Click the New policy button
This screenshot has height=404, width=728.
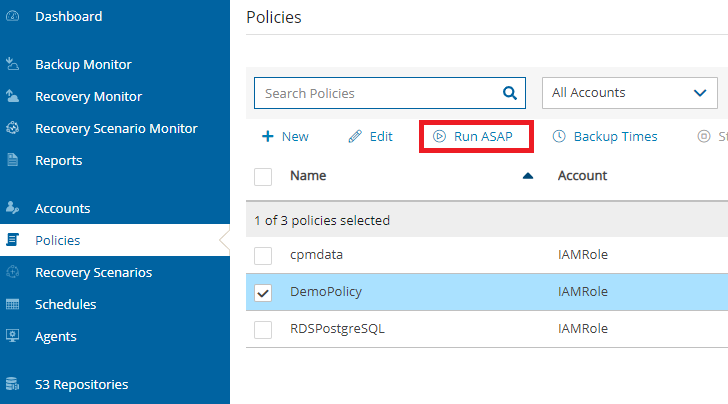point(285,137)
